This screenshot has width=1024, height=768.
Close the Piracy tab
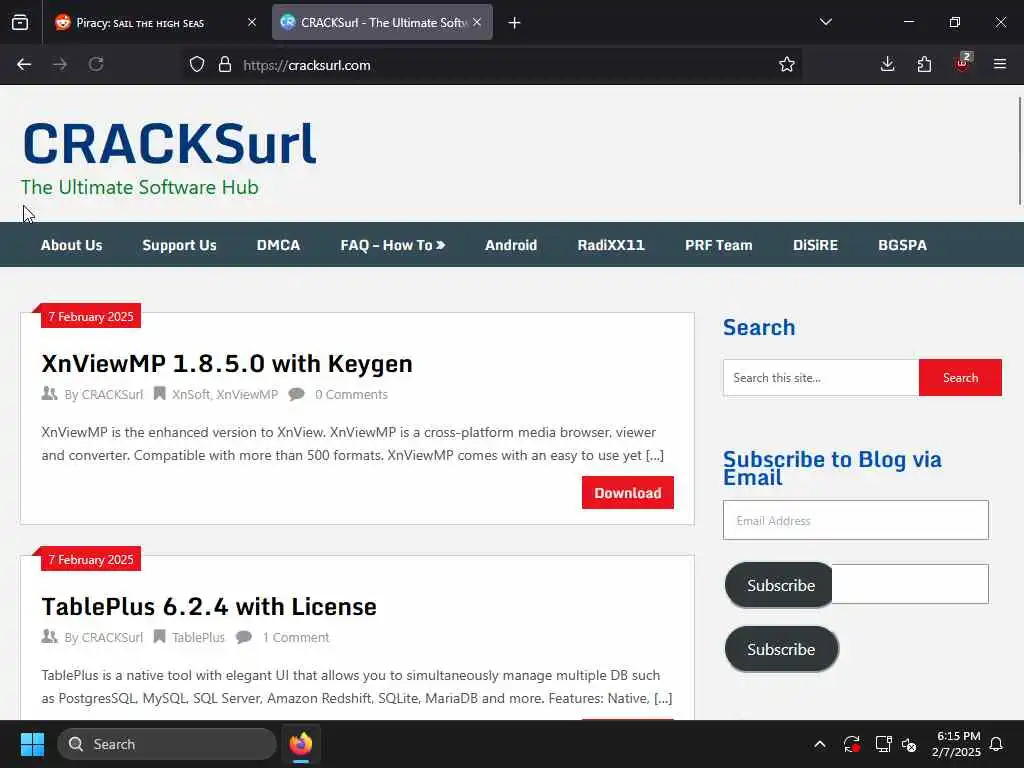[x=252, y=22]
